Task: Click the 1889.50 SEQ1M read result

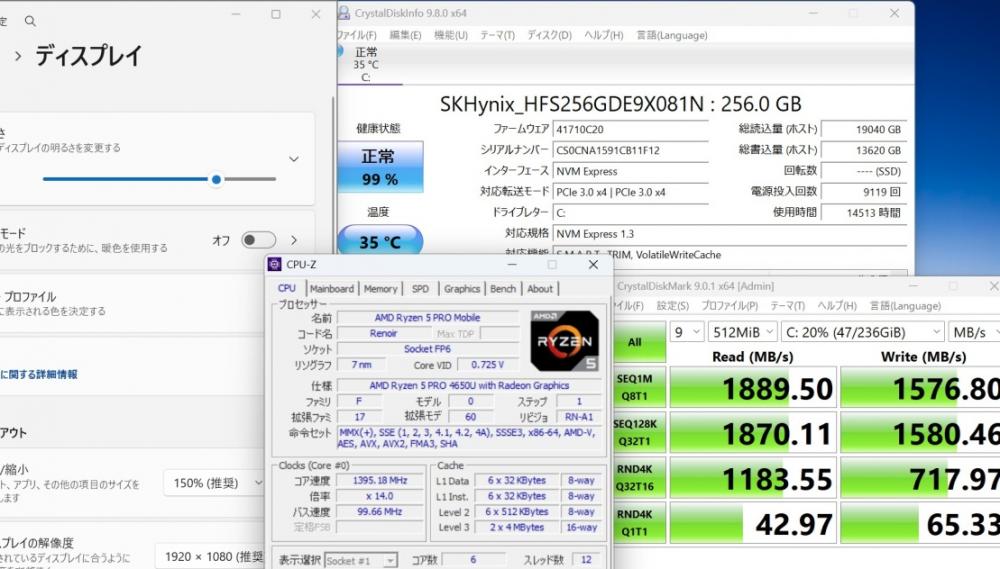Action: pos(753,387)
